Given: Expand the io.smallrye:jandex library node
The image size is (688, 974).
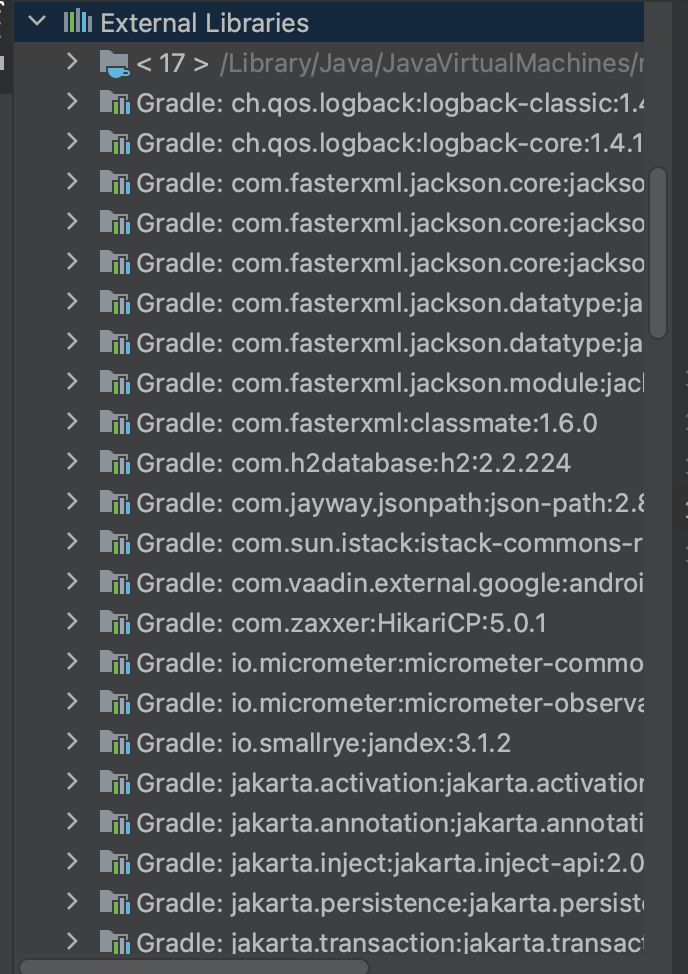Looking at the screenshot, I should 72,740.
